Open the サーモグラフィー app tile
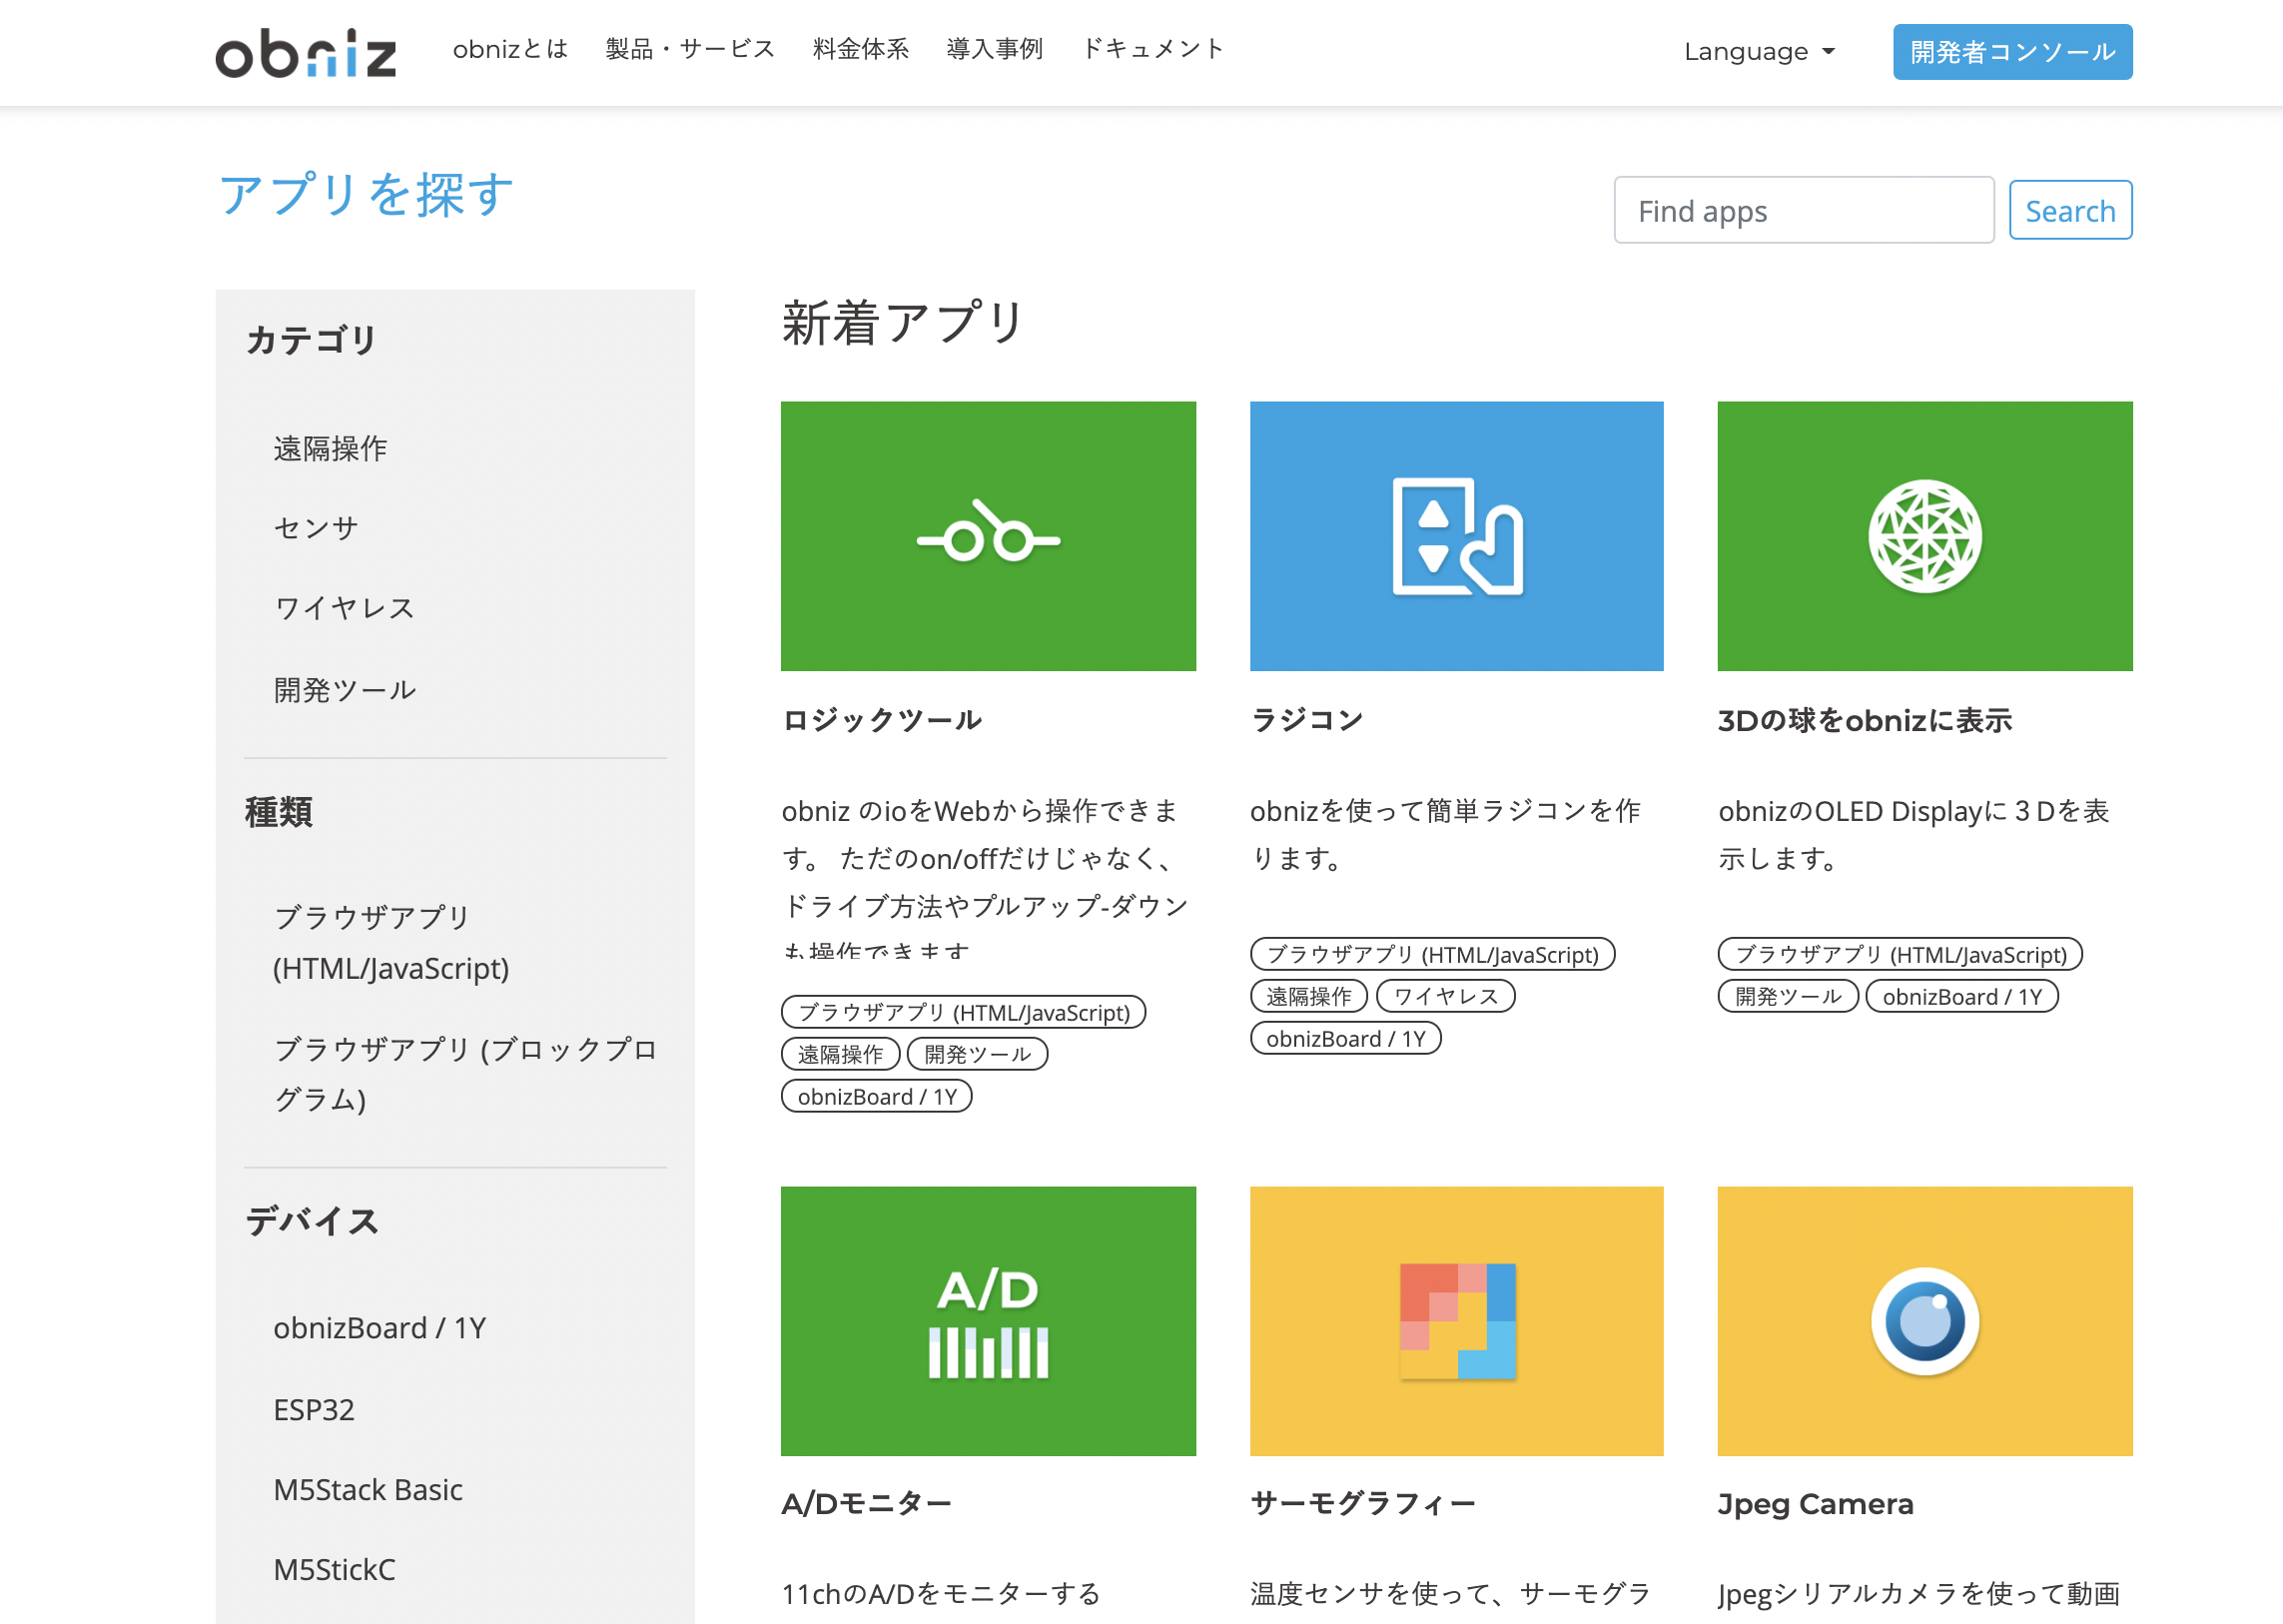 click(1456, 1321)
